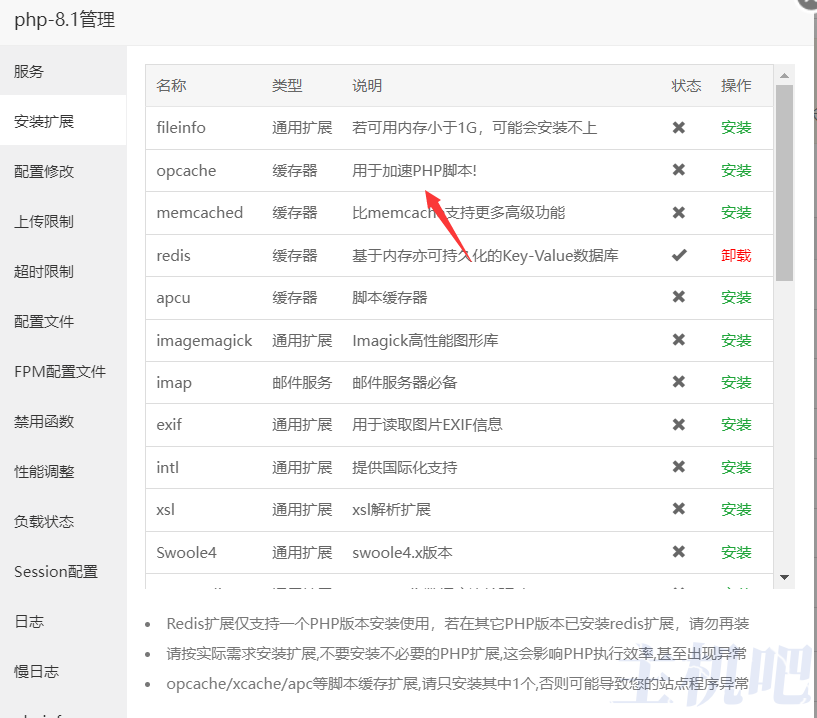Install the intl extension

tap(736, 468)
